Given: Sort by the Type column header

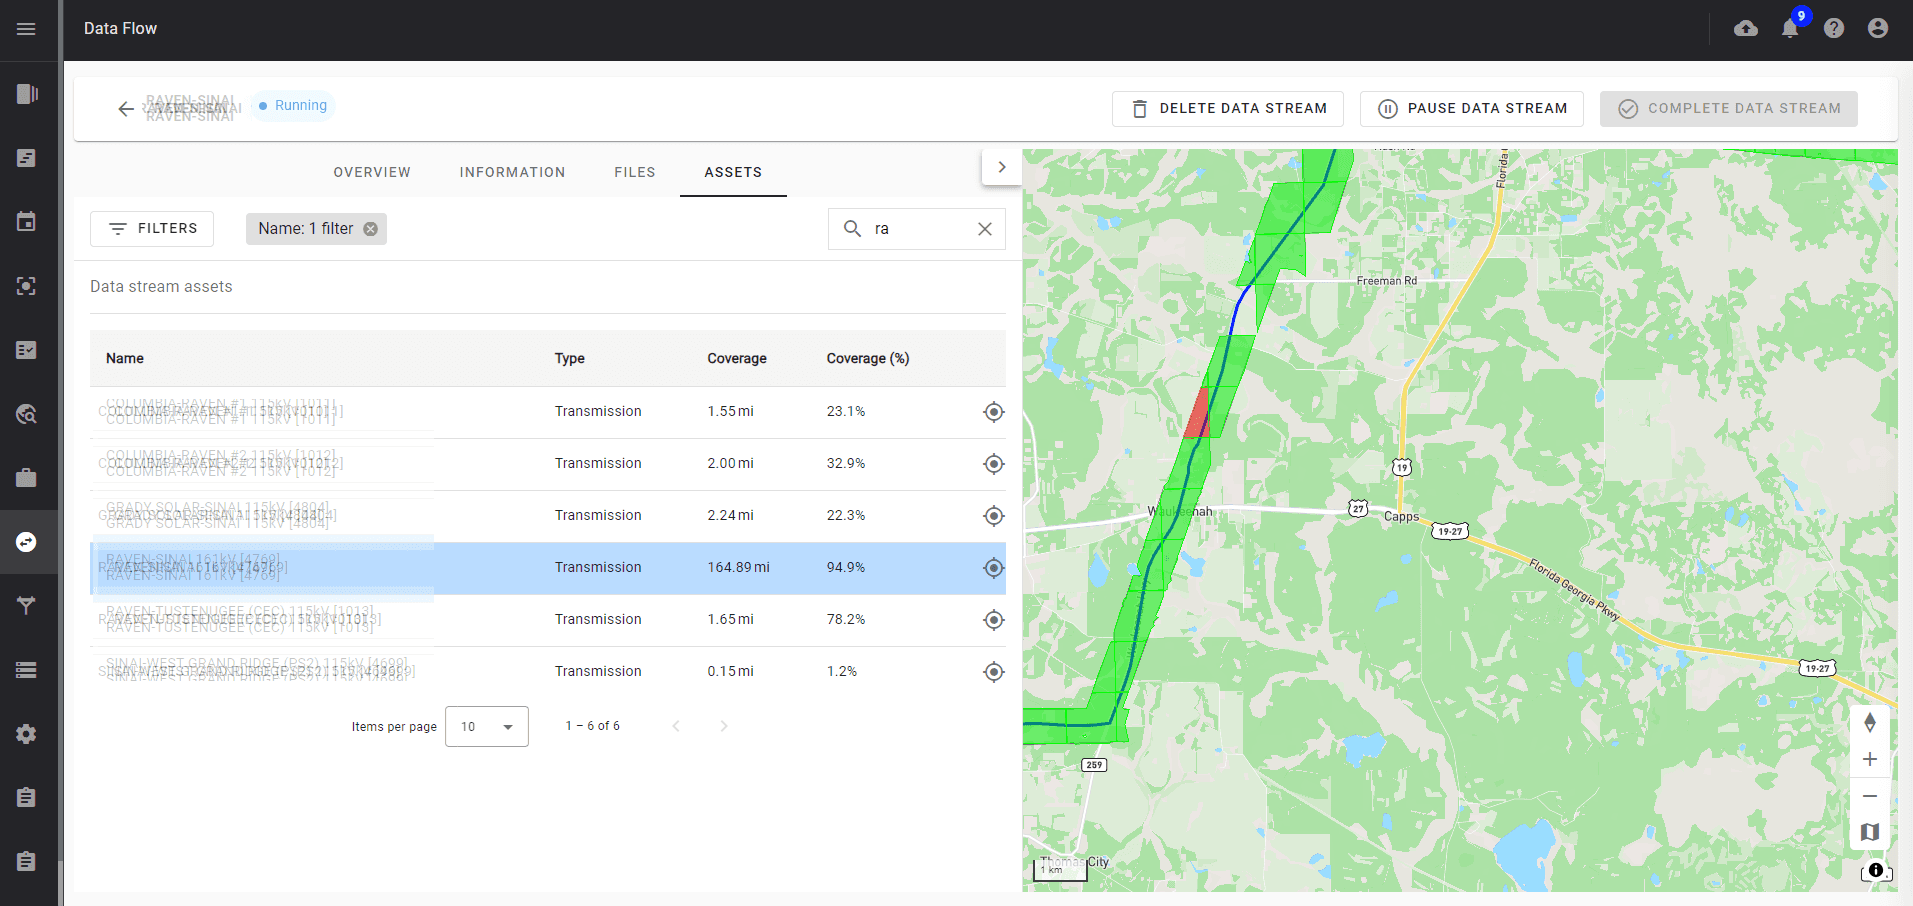Looking at the screenshot, I should tap(570, 359).
